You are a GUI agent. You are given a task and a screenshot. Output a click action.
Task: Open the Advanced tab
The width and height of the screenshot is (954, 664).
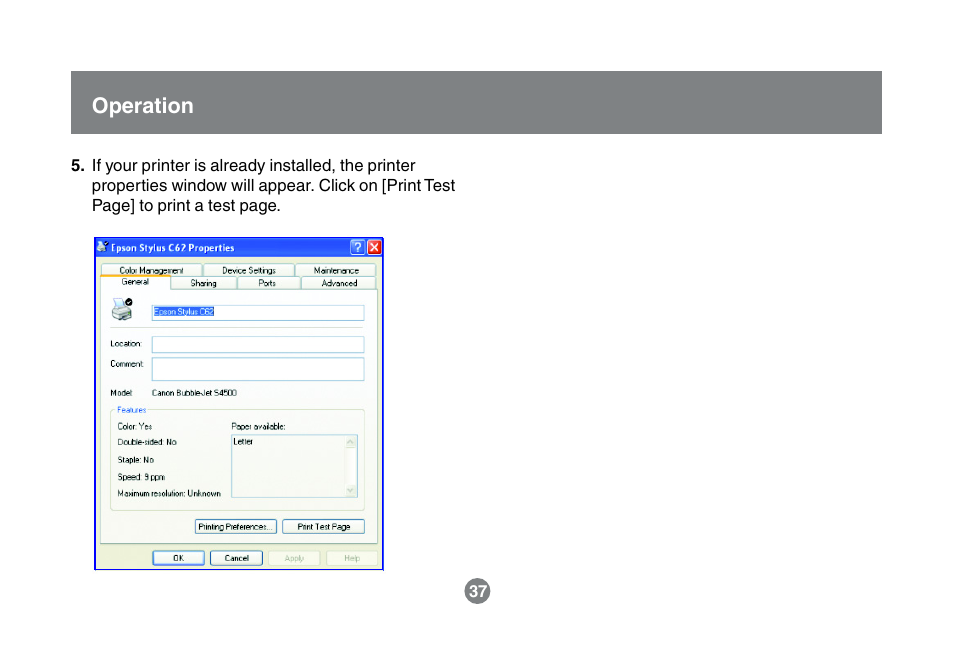(339, 283)
